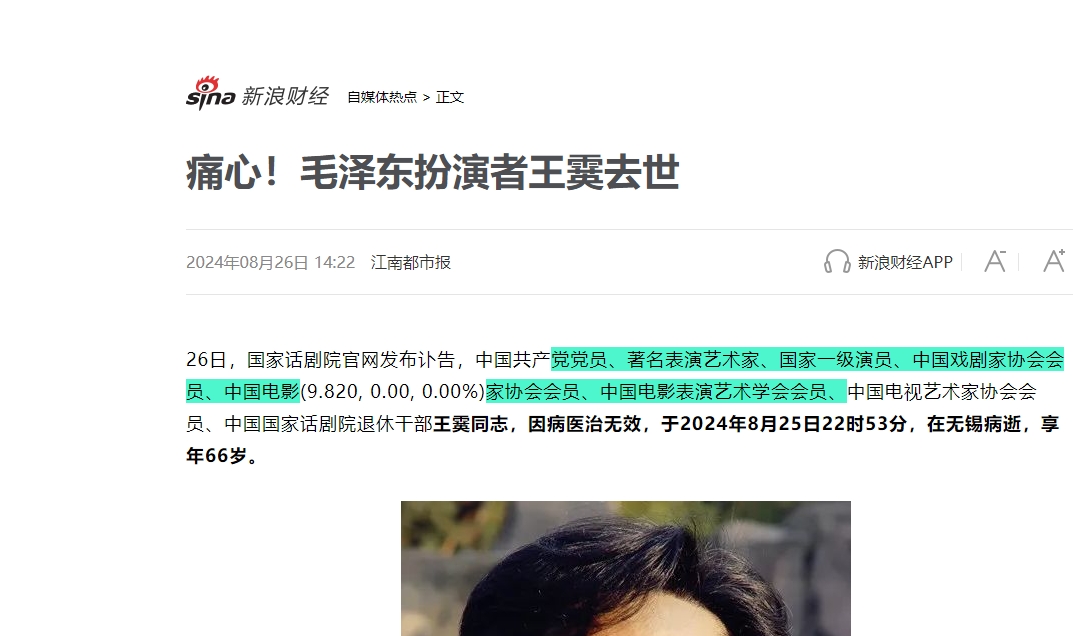Click the text 国家话剧院官网发布讣告
1073x636 pixels.
point(350,359)
